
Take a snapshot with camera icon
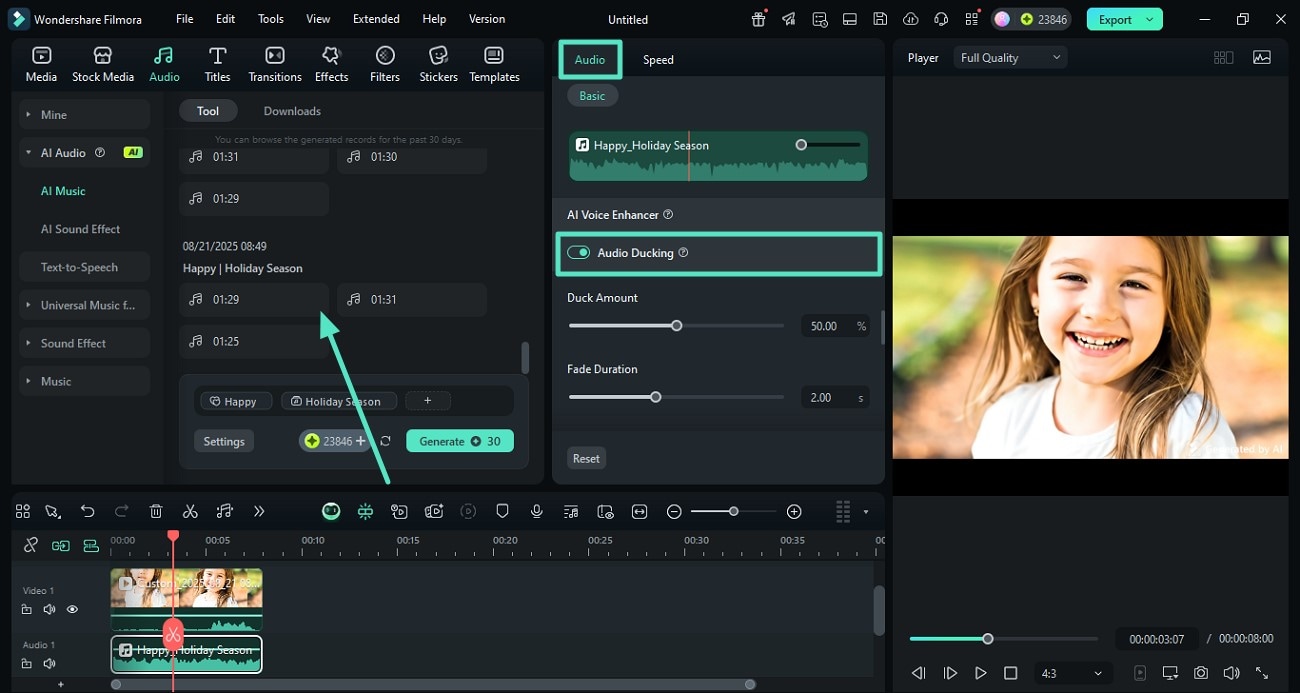(1201, 673)
